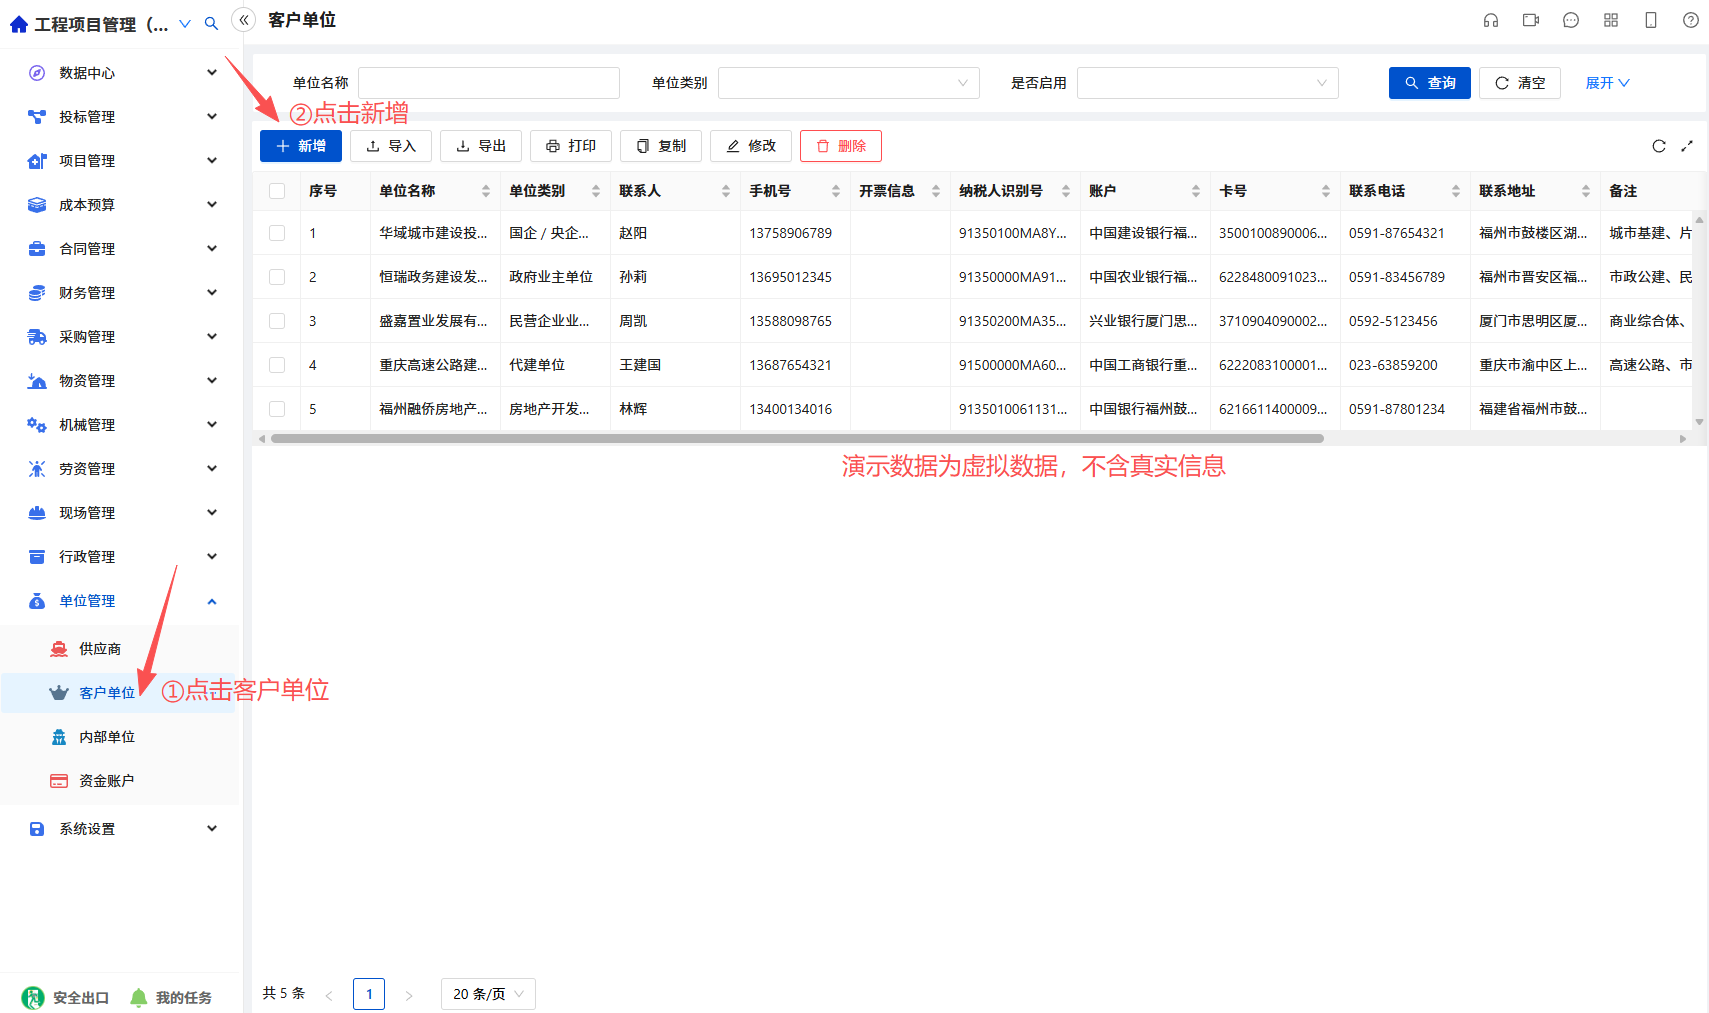Click the 安全出口 exit icon
1709x1013 pixels.
click(33, 997)
